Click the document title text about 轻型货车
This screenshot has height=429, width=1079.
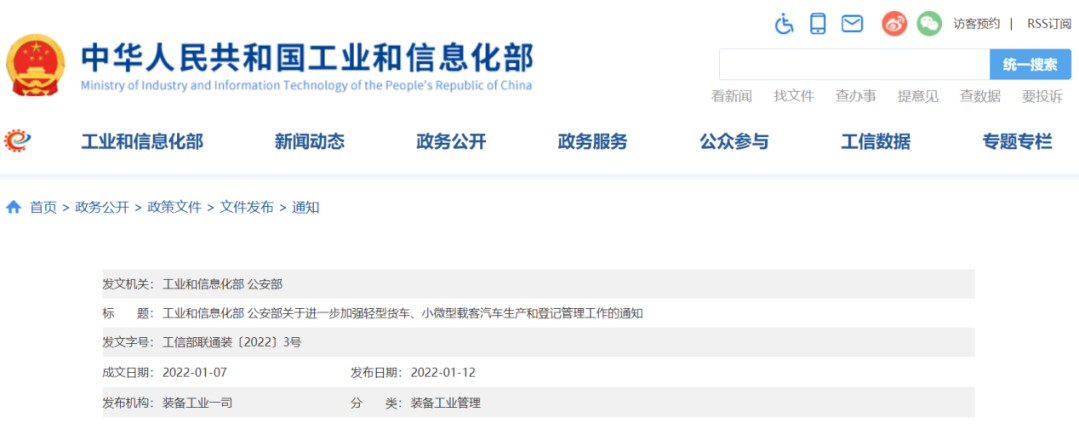pos(403,313)
